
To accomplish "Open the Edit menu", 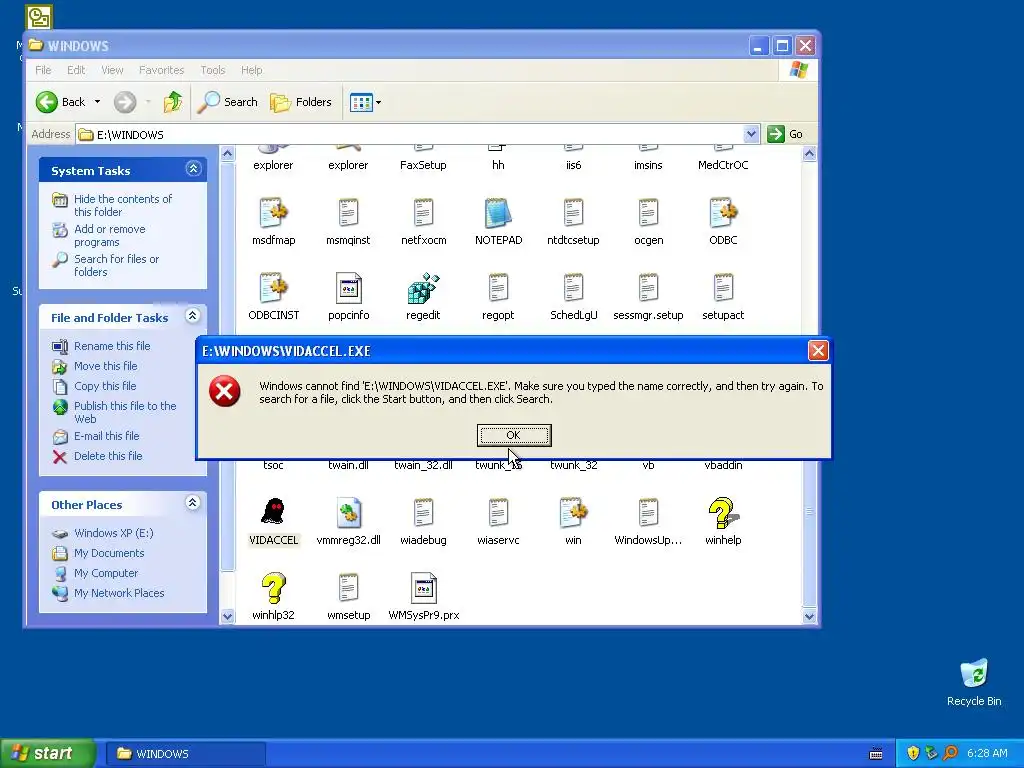I will point(76,70).
